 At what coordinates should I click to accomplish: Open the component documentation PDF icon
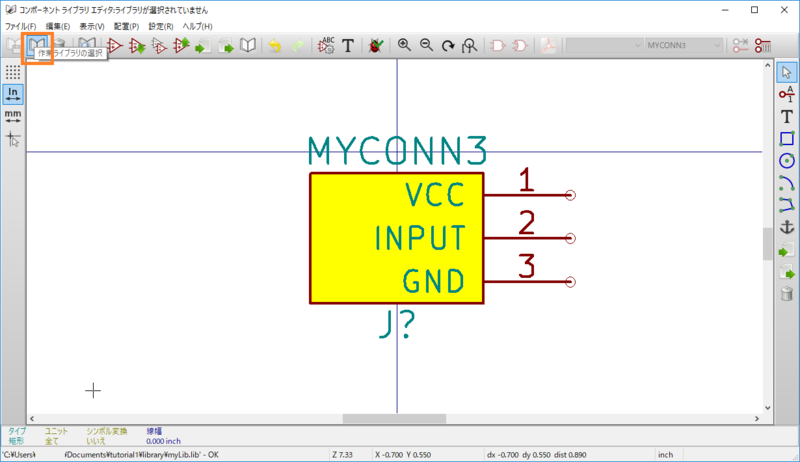[x=548, y=45]
